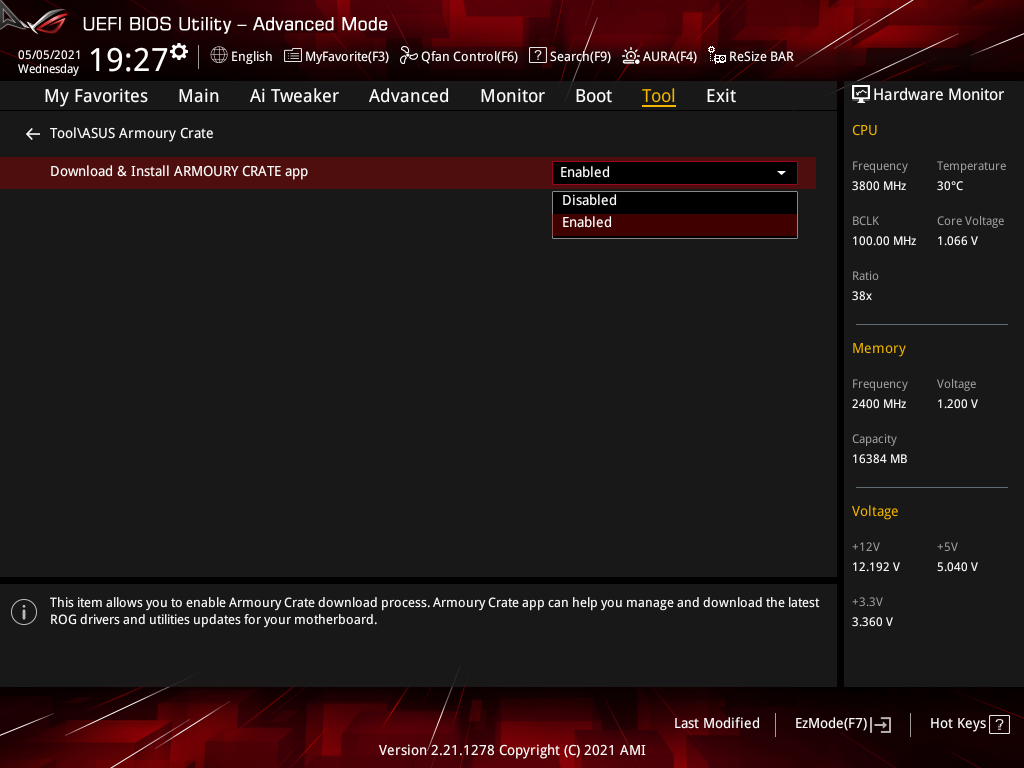Click English language button
1024x768 pixels.
pos(242,56)
